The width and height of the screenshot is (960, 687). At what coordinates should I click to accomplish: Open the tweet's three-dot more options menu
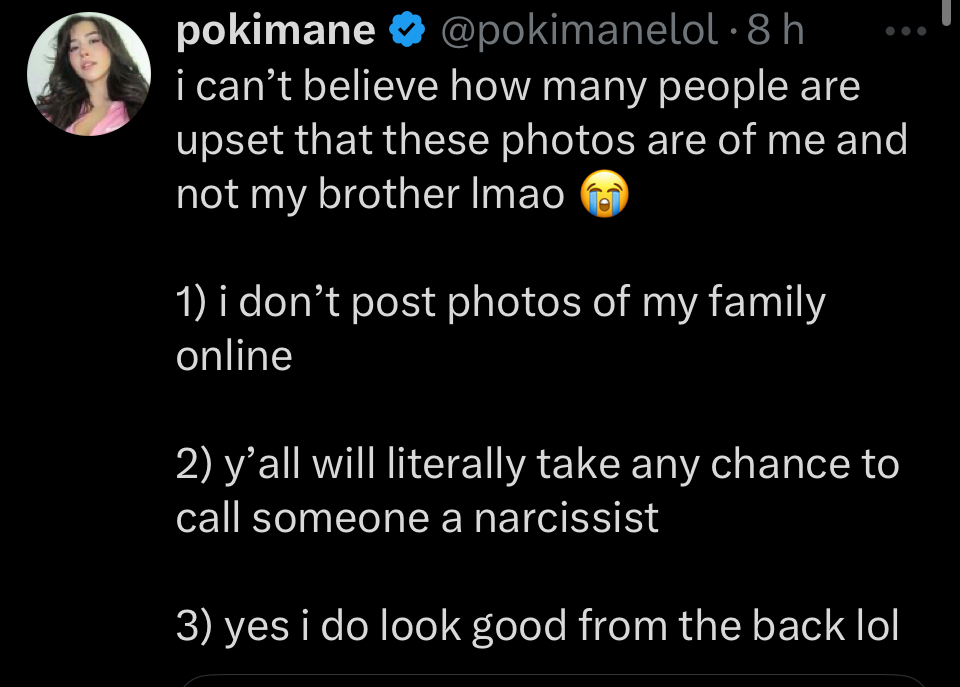pyautogui.click(x=909, y=32)
